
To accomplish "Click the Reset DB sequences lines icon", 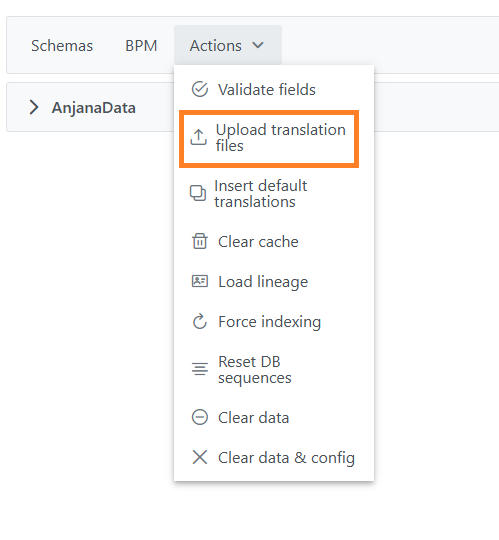I will pos(200,369).
